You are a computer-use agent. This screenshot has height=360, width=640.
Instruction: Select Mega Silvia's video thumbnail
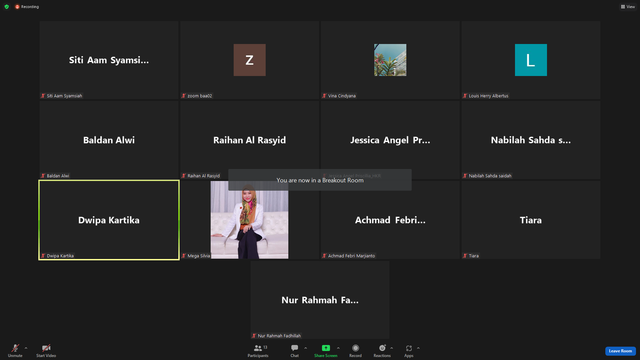[249, 220]
